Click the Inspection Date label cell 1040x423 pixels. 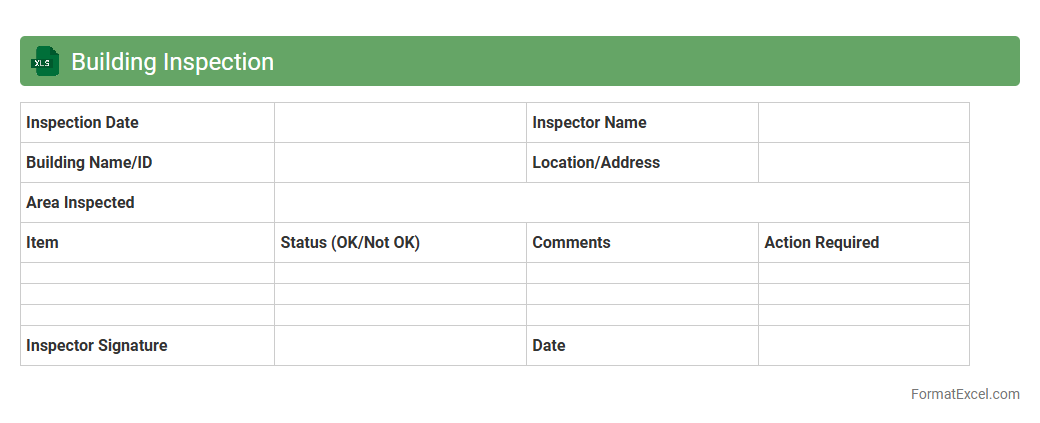click(147, 123)
